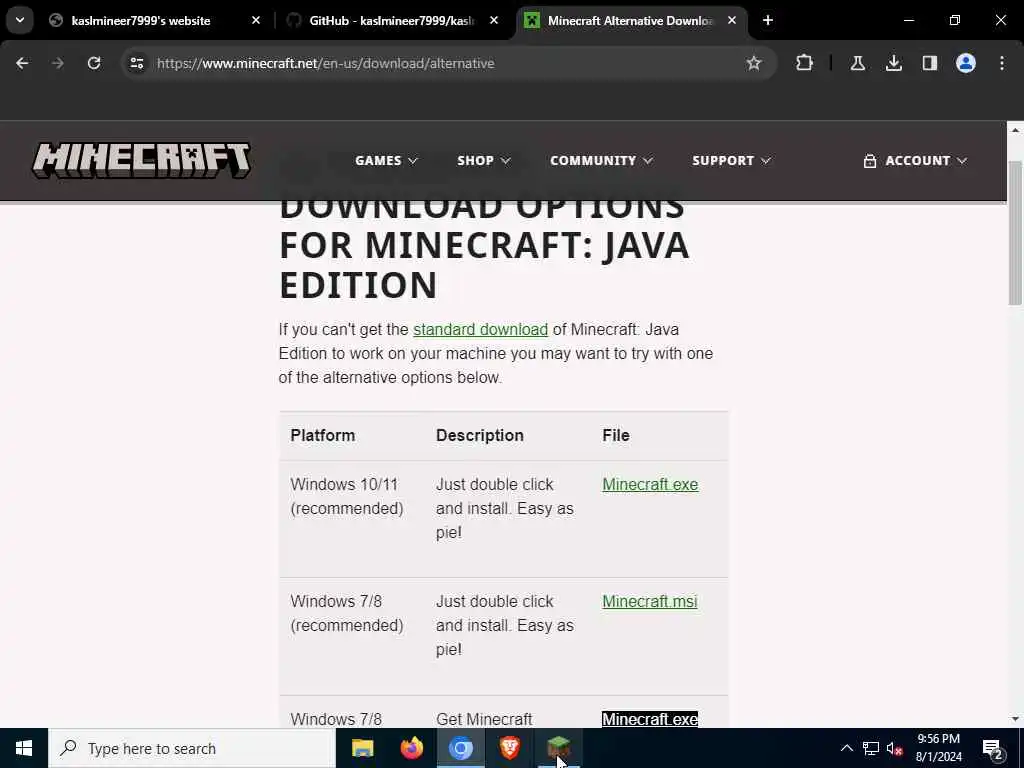Open the Chrome three-dot menu
Image resolution: width=1024 pixels, height=768 pixels.
[x=1002, y=63]
